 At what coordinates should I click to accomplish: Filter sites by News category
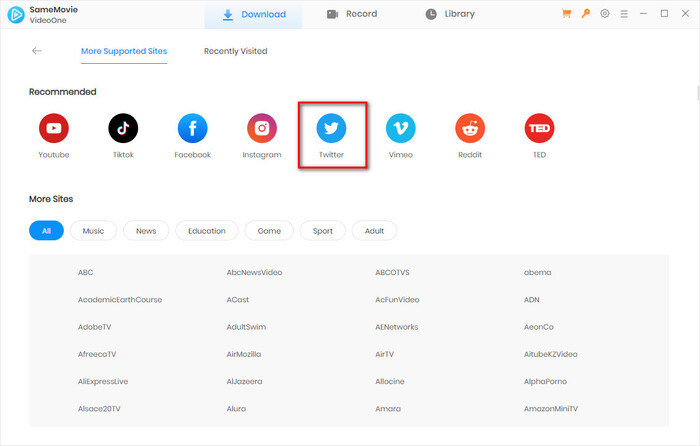click(146, 230)
